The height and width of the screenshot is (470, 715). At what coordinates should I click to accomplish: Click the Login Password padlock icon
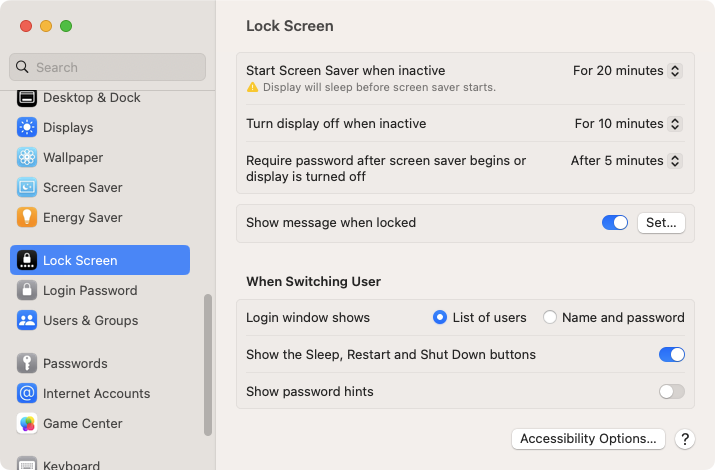coord(27,290)
